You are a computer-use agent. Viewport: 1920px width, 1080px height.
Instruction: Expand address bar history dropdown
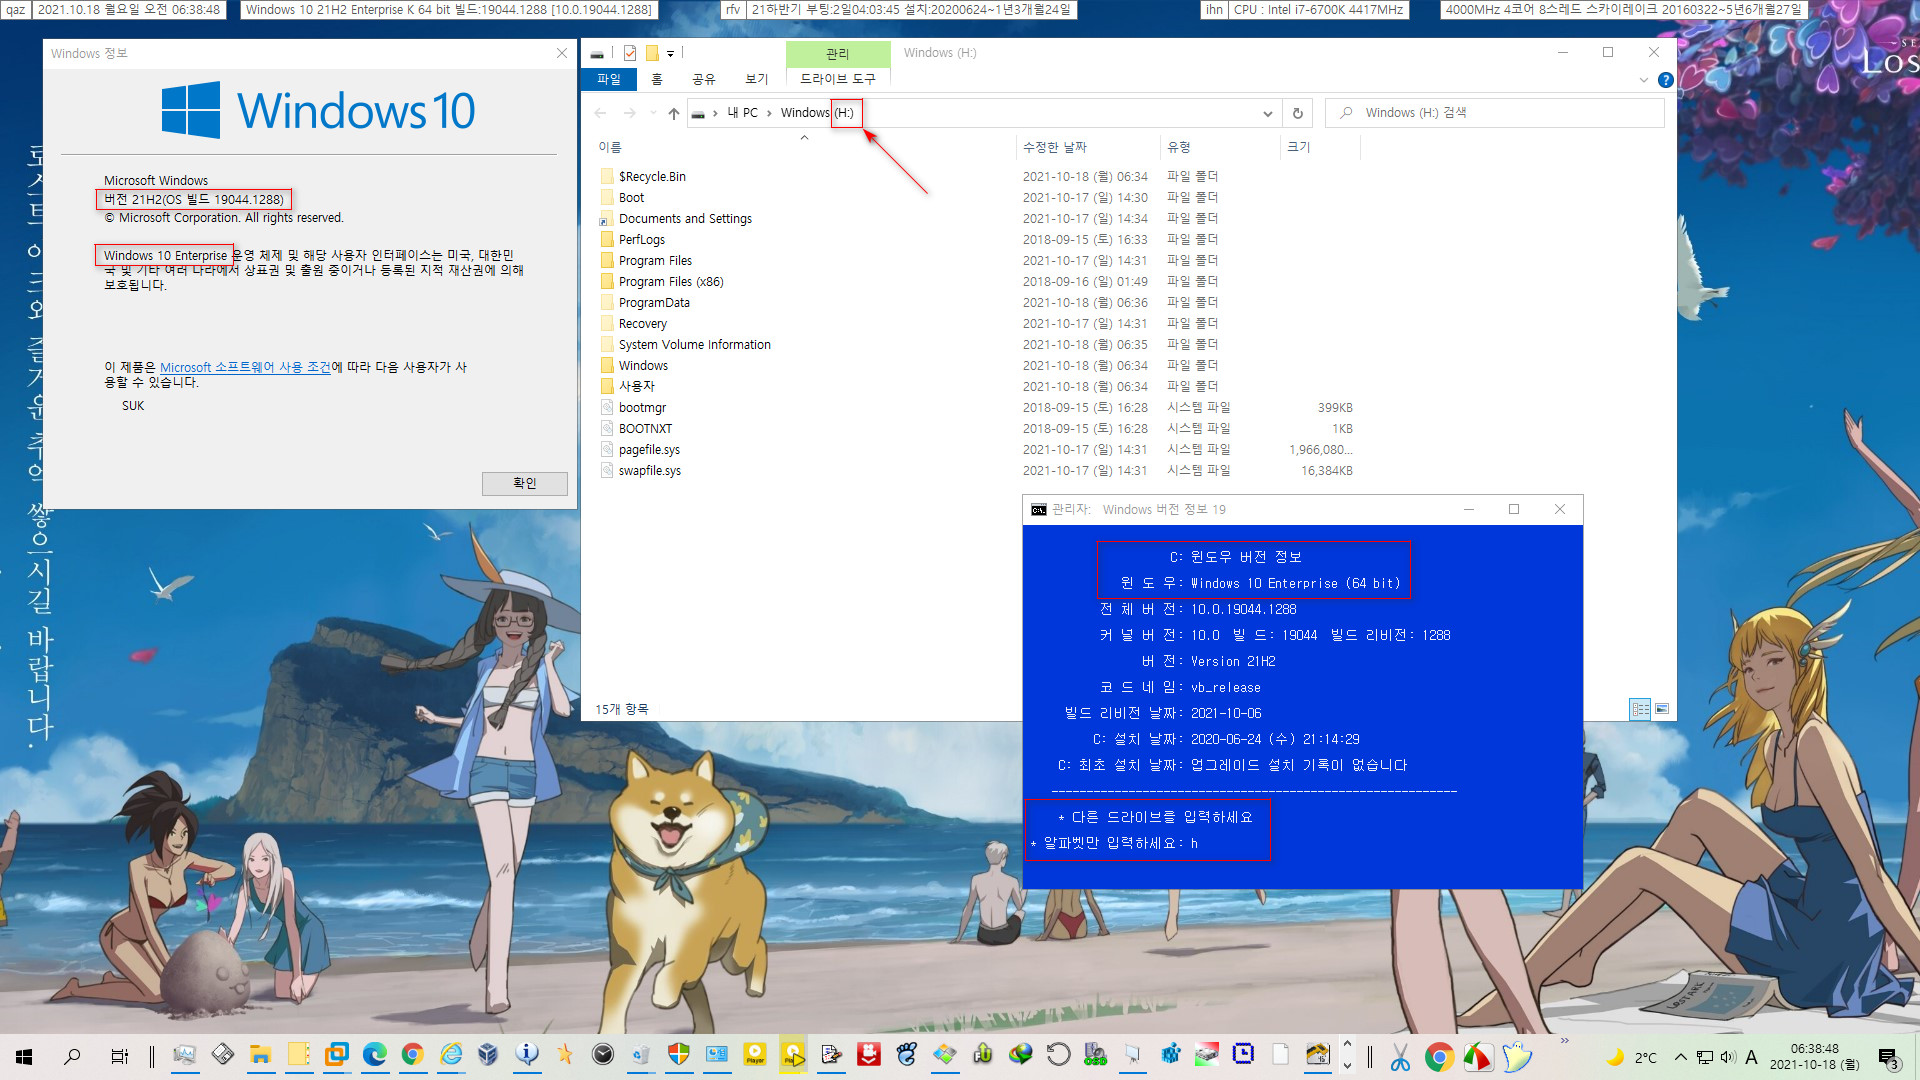[1268, 113]
